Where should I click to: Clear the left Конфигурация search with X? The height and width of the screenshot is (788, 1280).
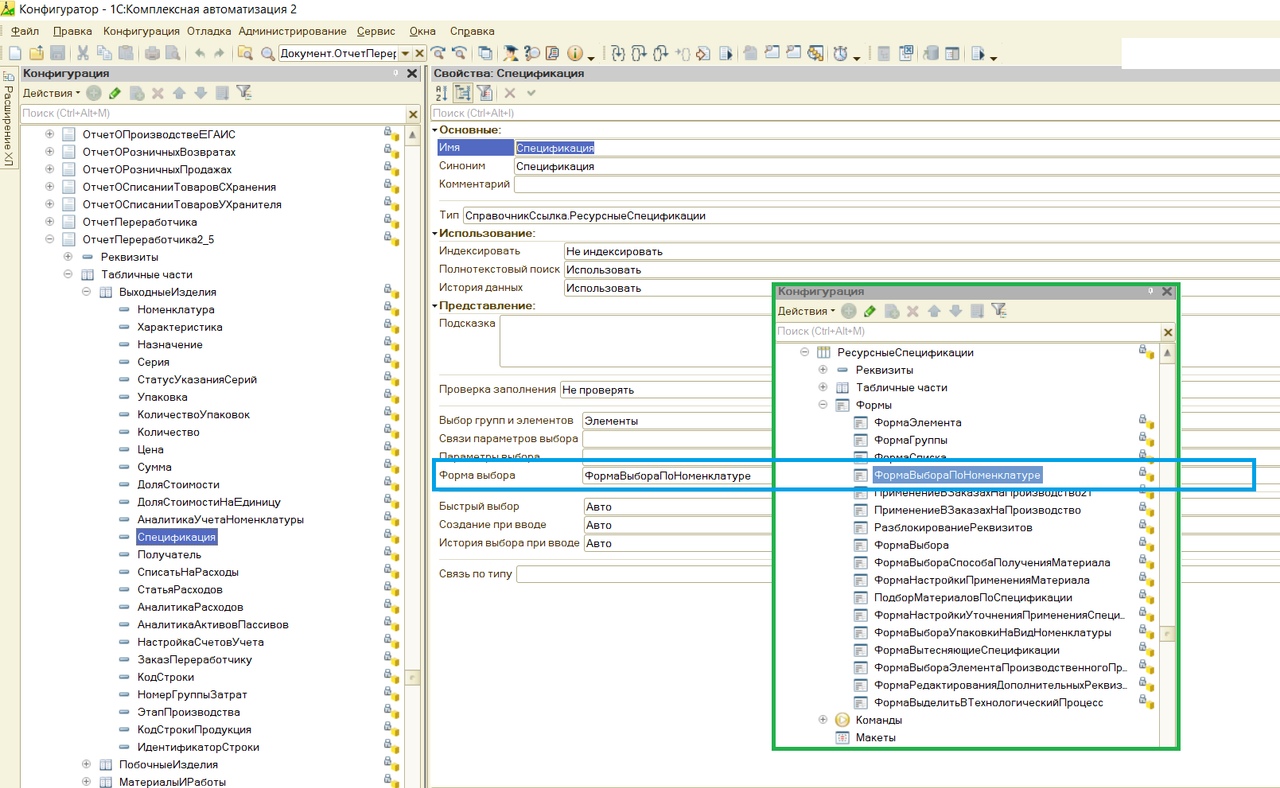(x=413, y=114)
